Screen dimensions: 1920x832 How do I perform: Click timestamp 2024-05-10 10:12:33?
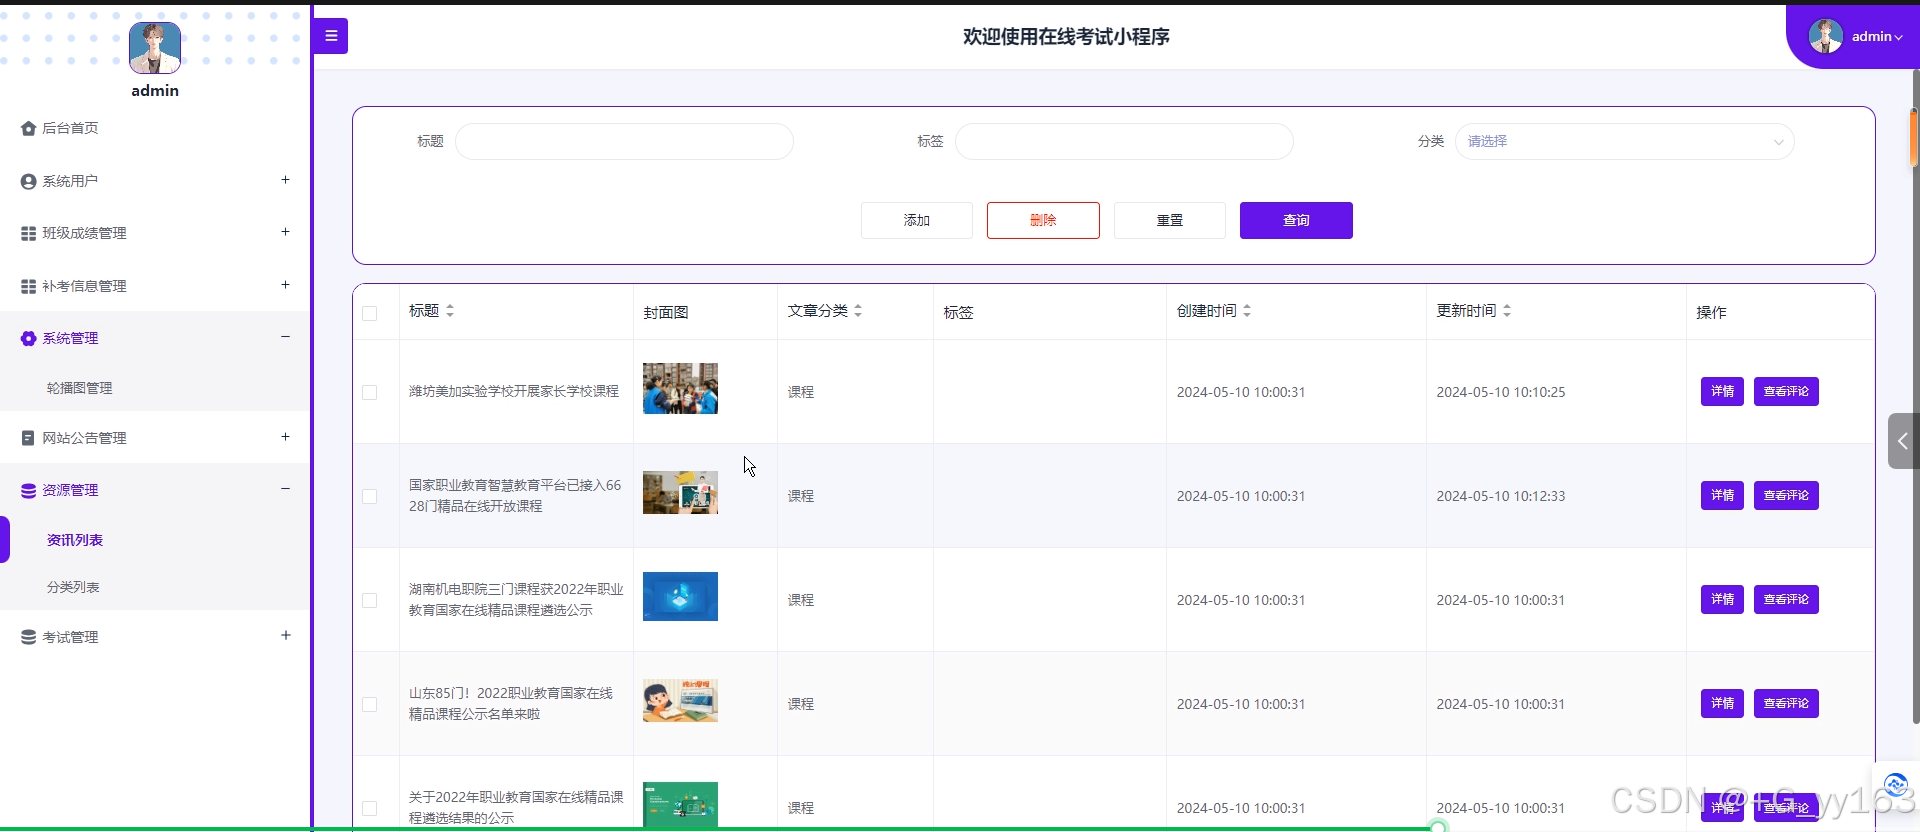[1501, 496]
